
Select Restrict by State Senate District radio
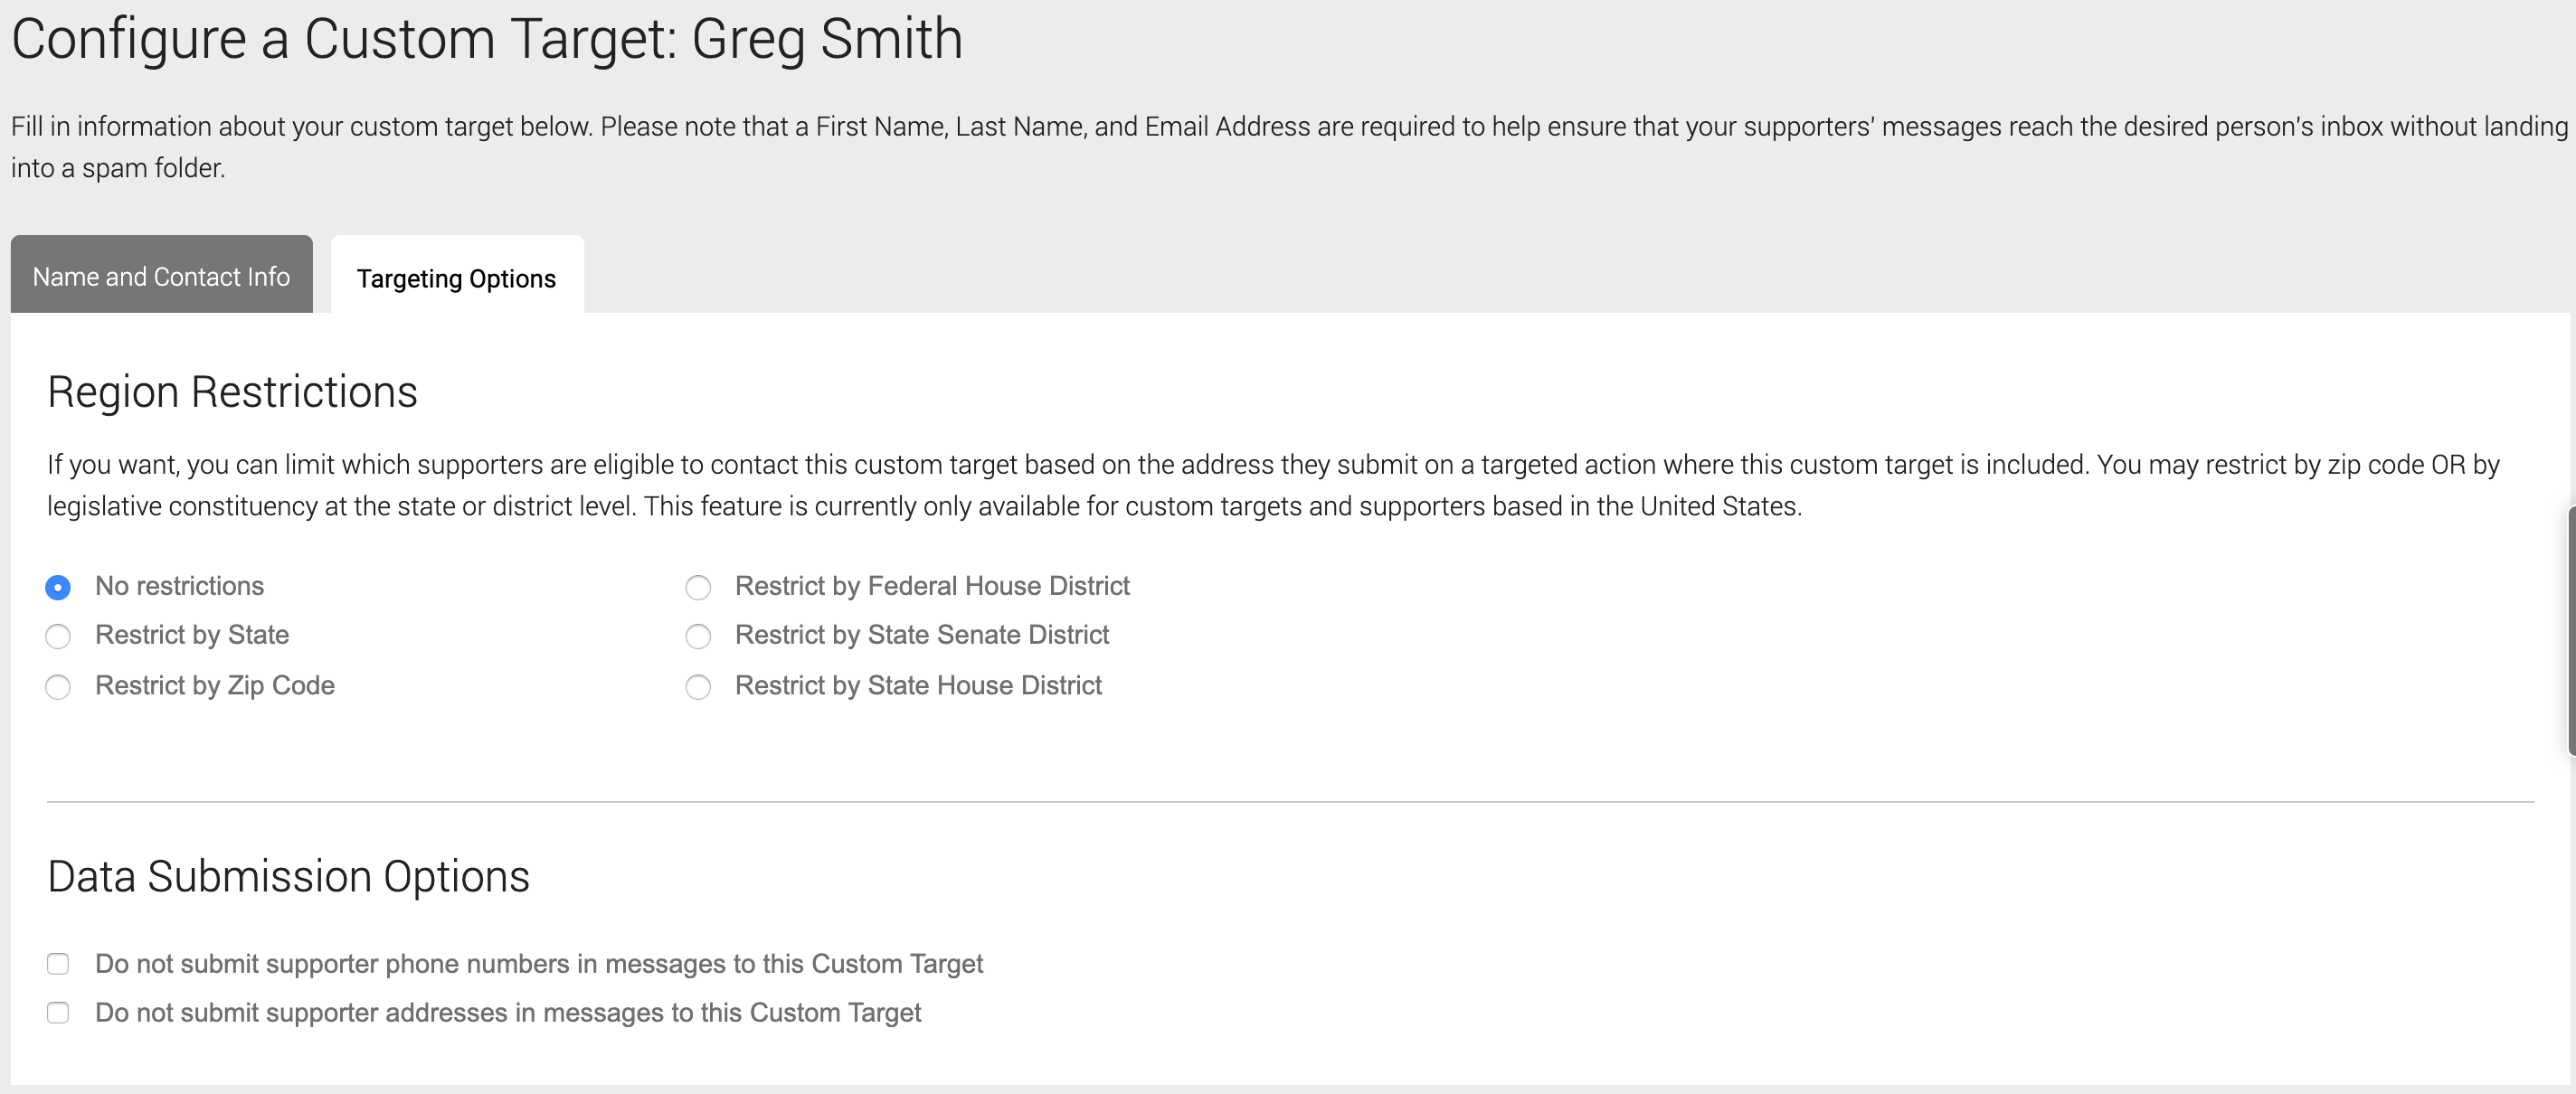point(698,636)
